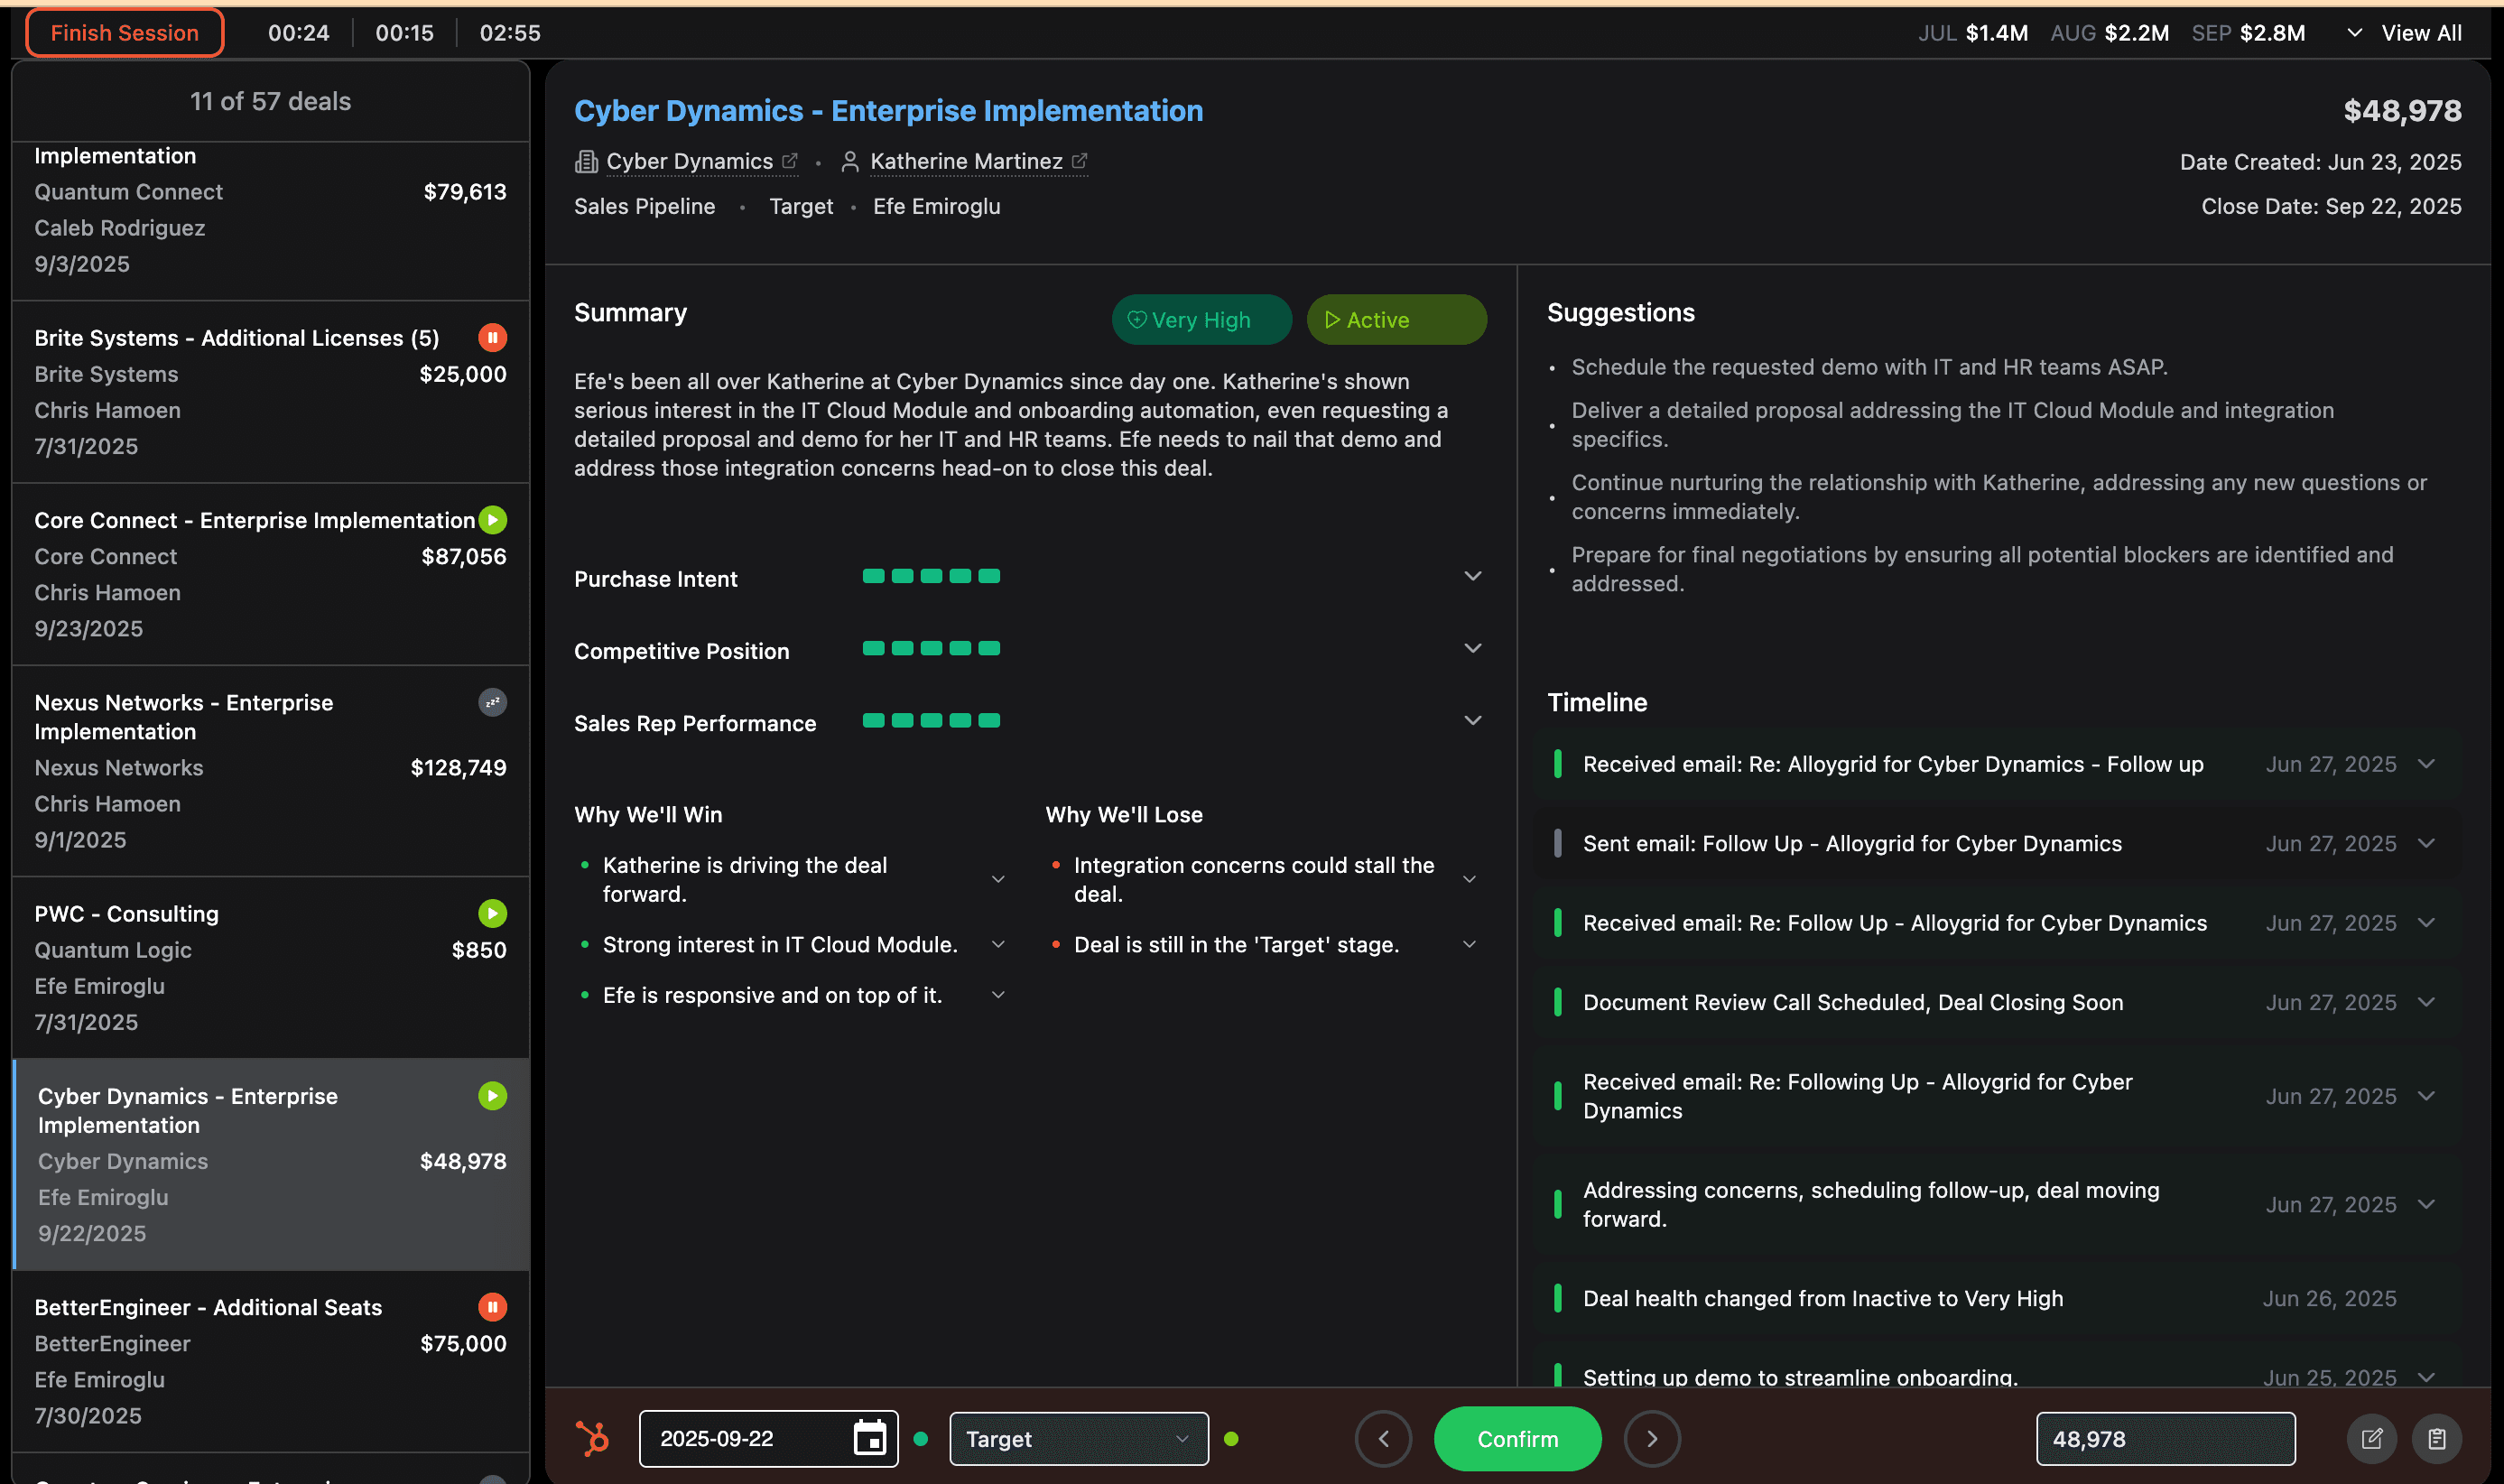Open the calendar icon next to close date
The width and height of the screenshot is (2504, 1484).
point(869,1438)
